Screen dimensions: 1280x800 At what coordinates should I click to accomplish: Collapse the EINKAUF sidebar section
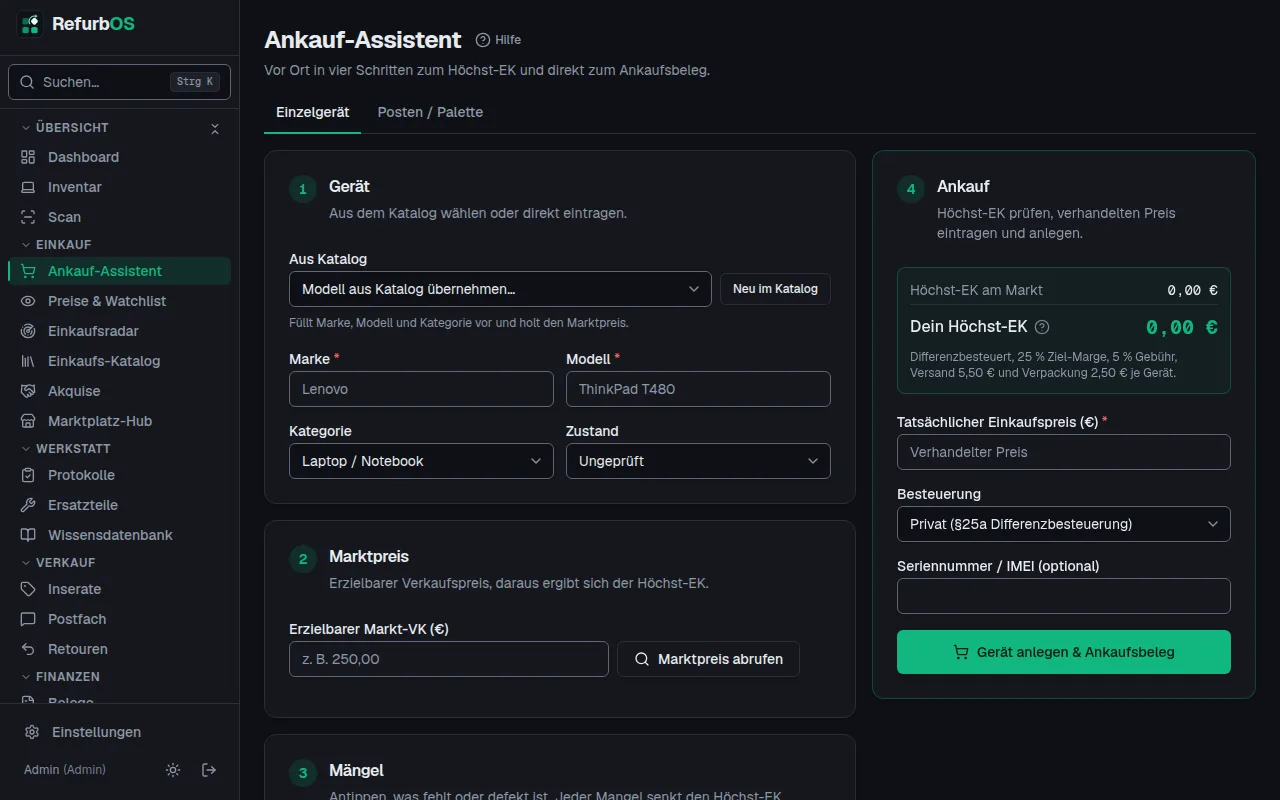click(x=63, y=244)
